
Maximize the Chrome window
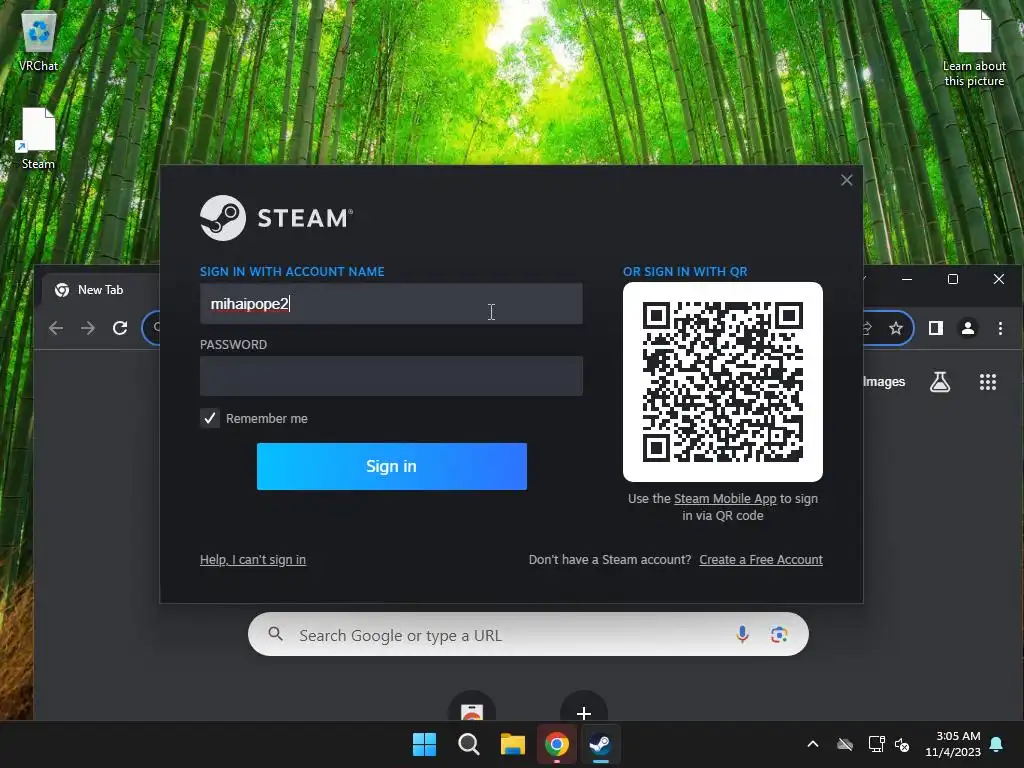coord(953,279)
